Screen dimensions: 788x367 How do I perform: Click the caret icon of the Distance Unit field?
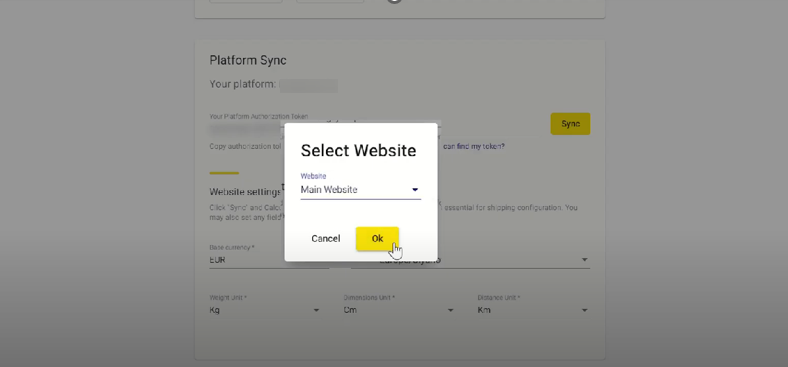(584, 310)
